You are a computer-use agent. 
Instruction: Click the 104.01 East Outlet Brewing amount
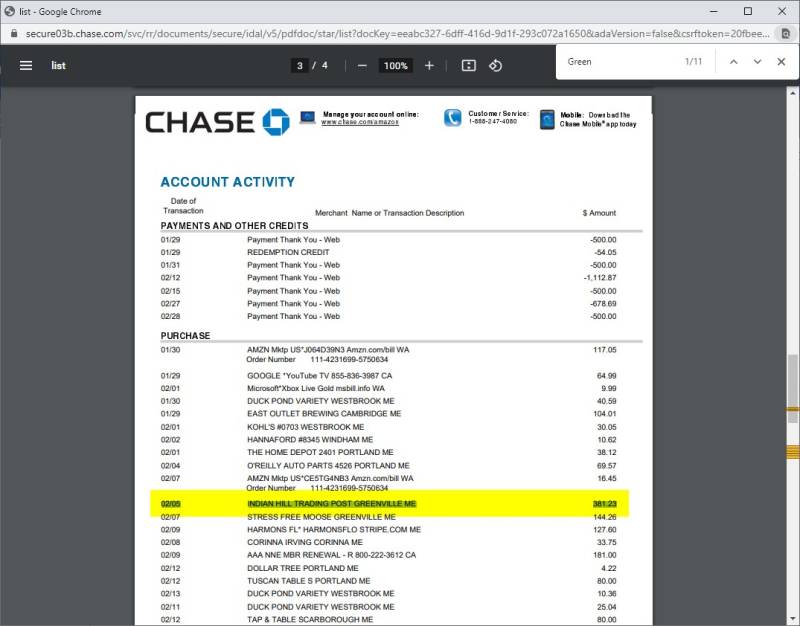click(605, 413)
